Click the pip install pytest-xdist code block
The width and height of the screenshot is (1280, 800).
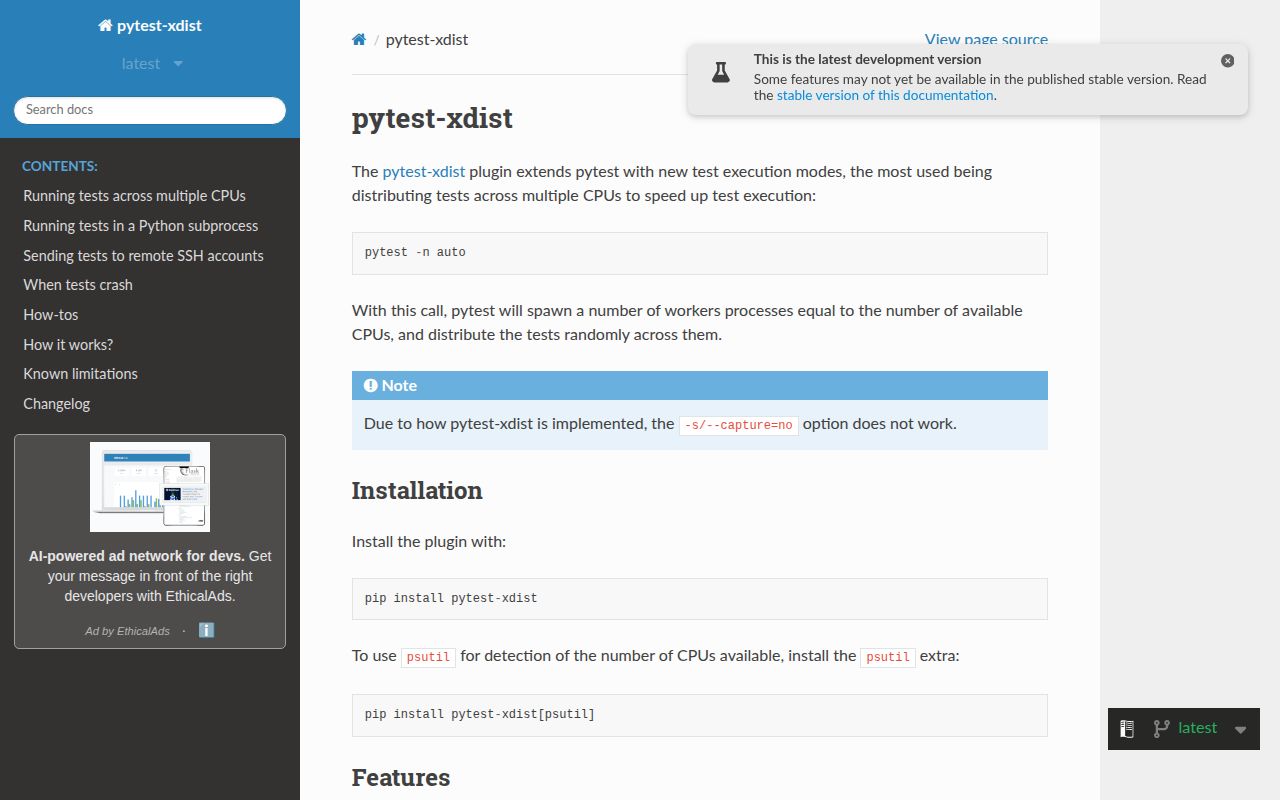[x=700, y=599]
